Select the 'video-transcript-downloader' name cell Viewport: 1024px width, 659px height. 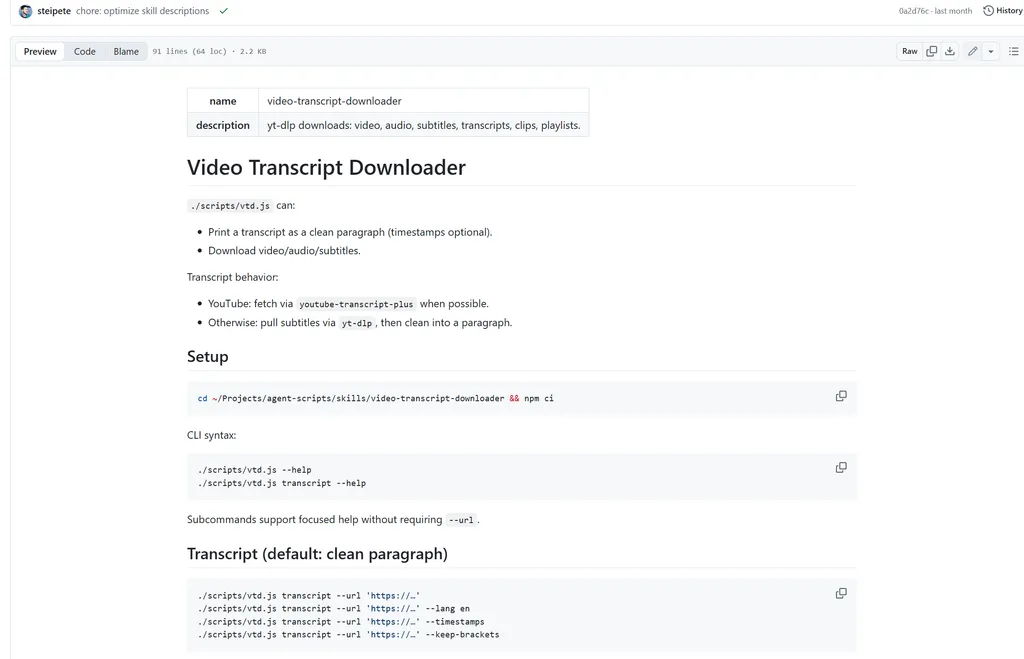click(423, 101)
